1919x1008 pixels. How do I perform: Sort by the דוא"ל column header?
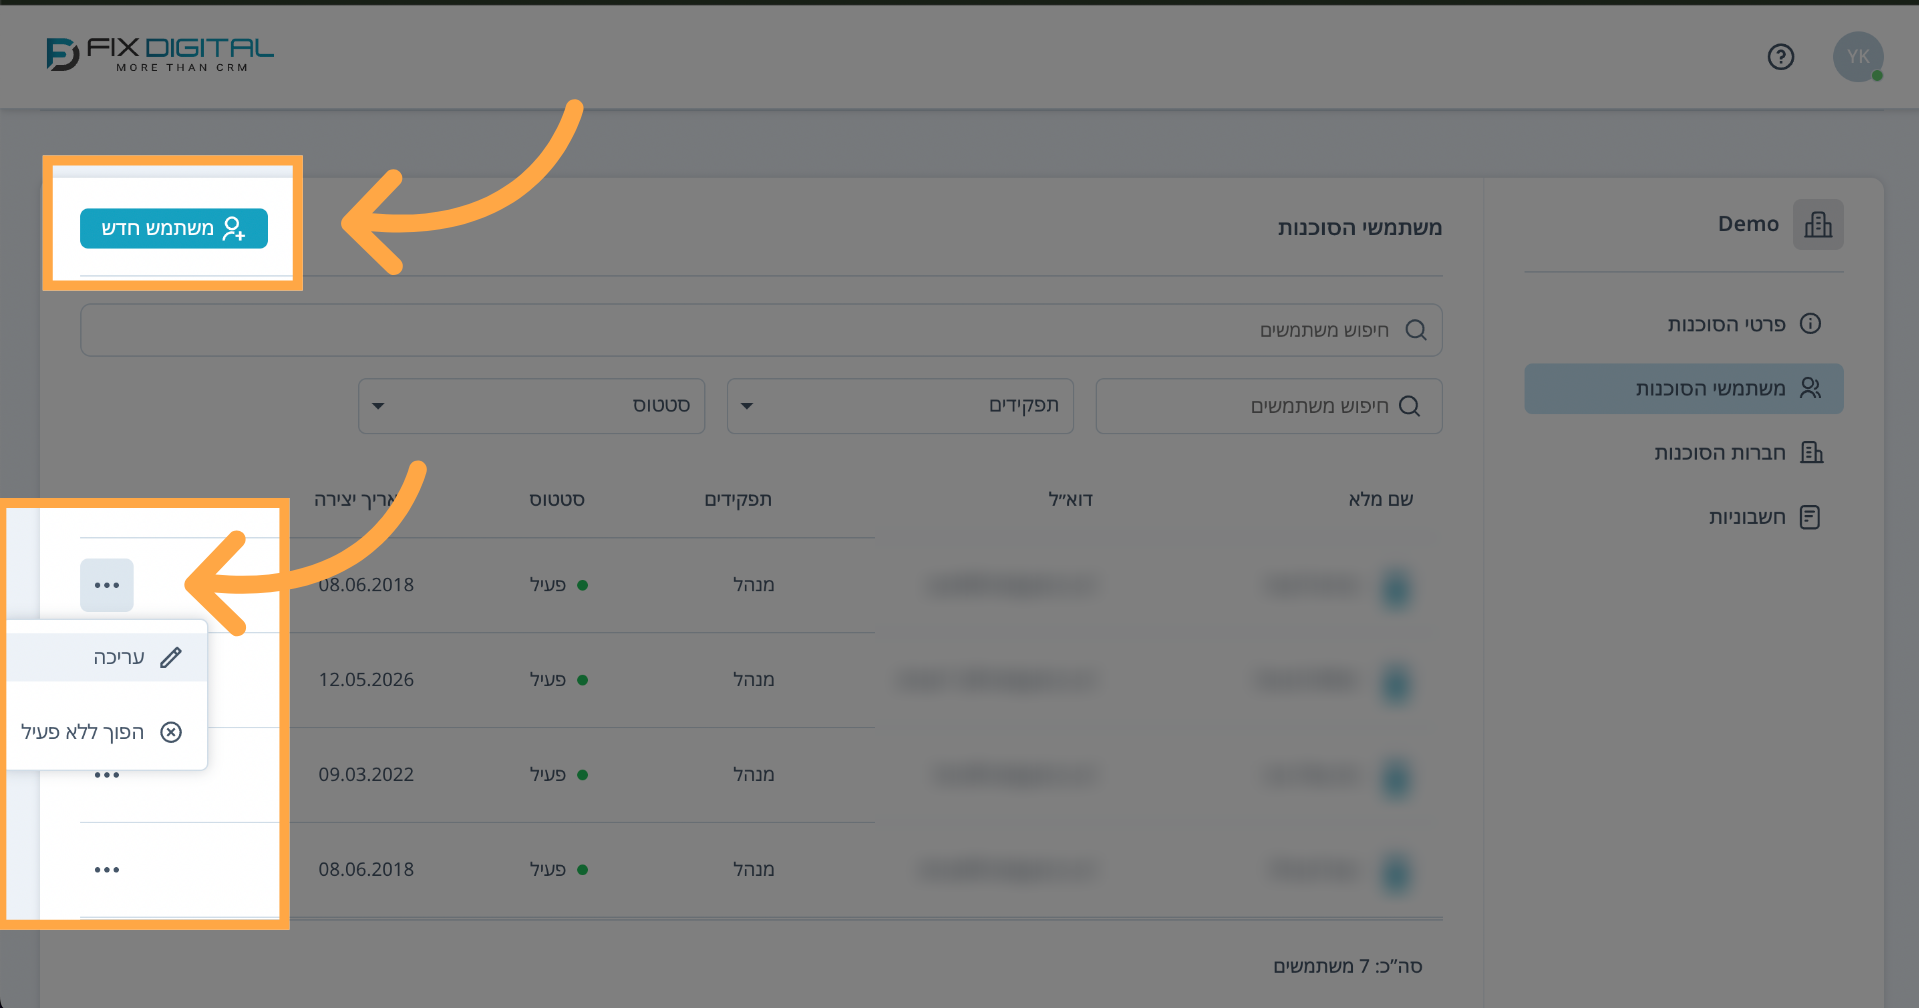1070,499
